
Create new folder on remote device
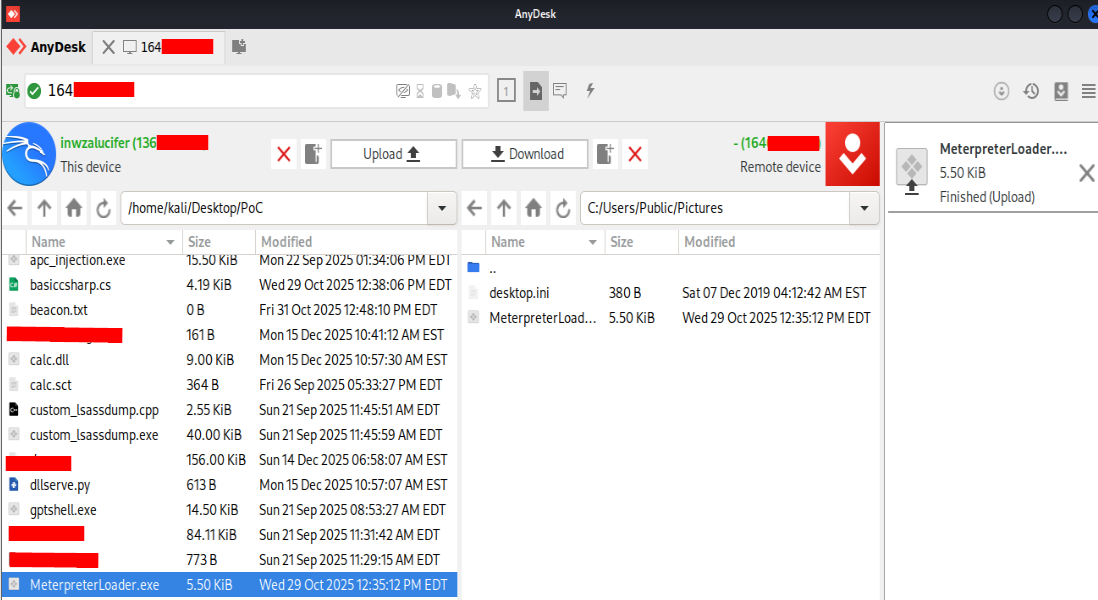pyautogui.click(x=604, y=154)
